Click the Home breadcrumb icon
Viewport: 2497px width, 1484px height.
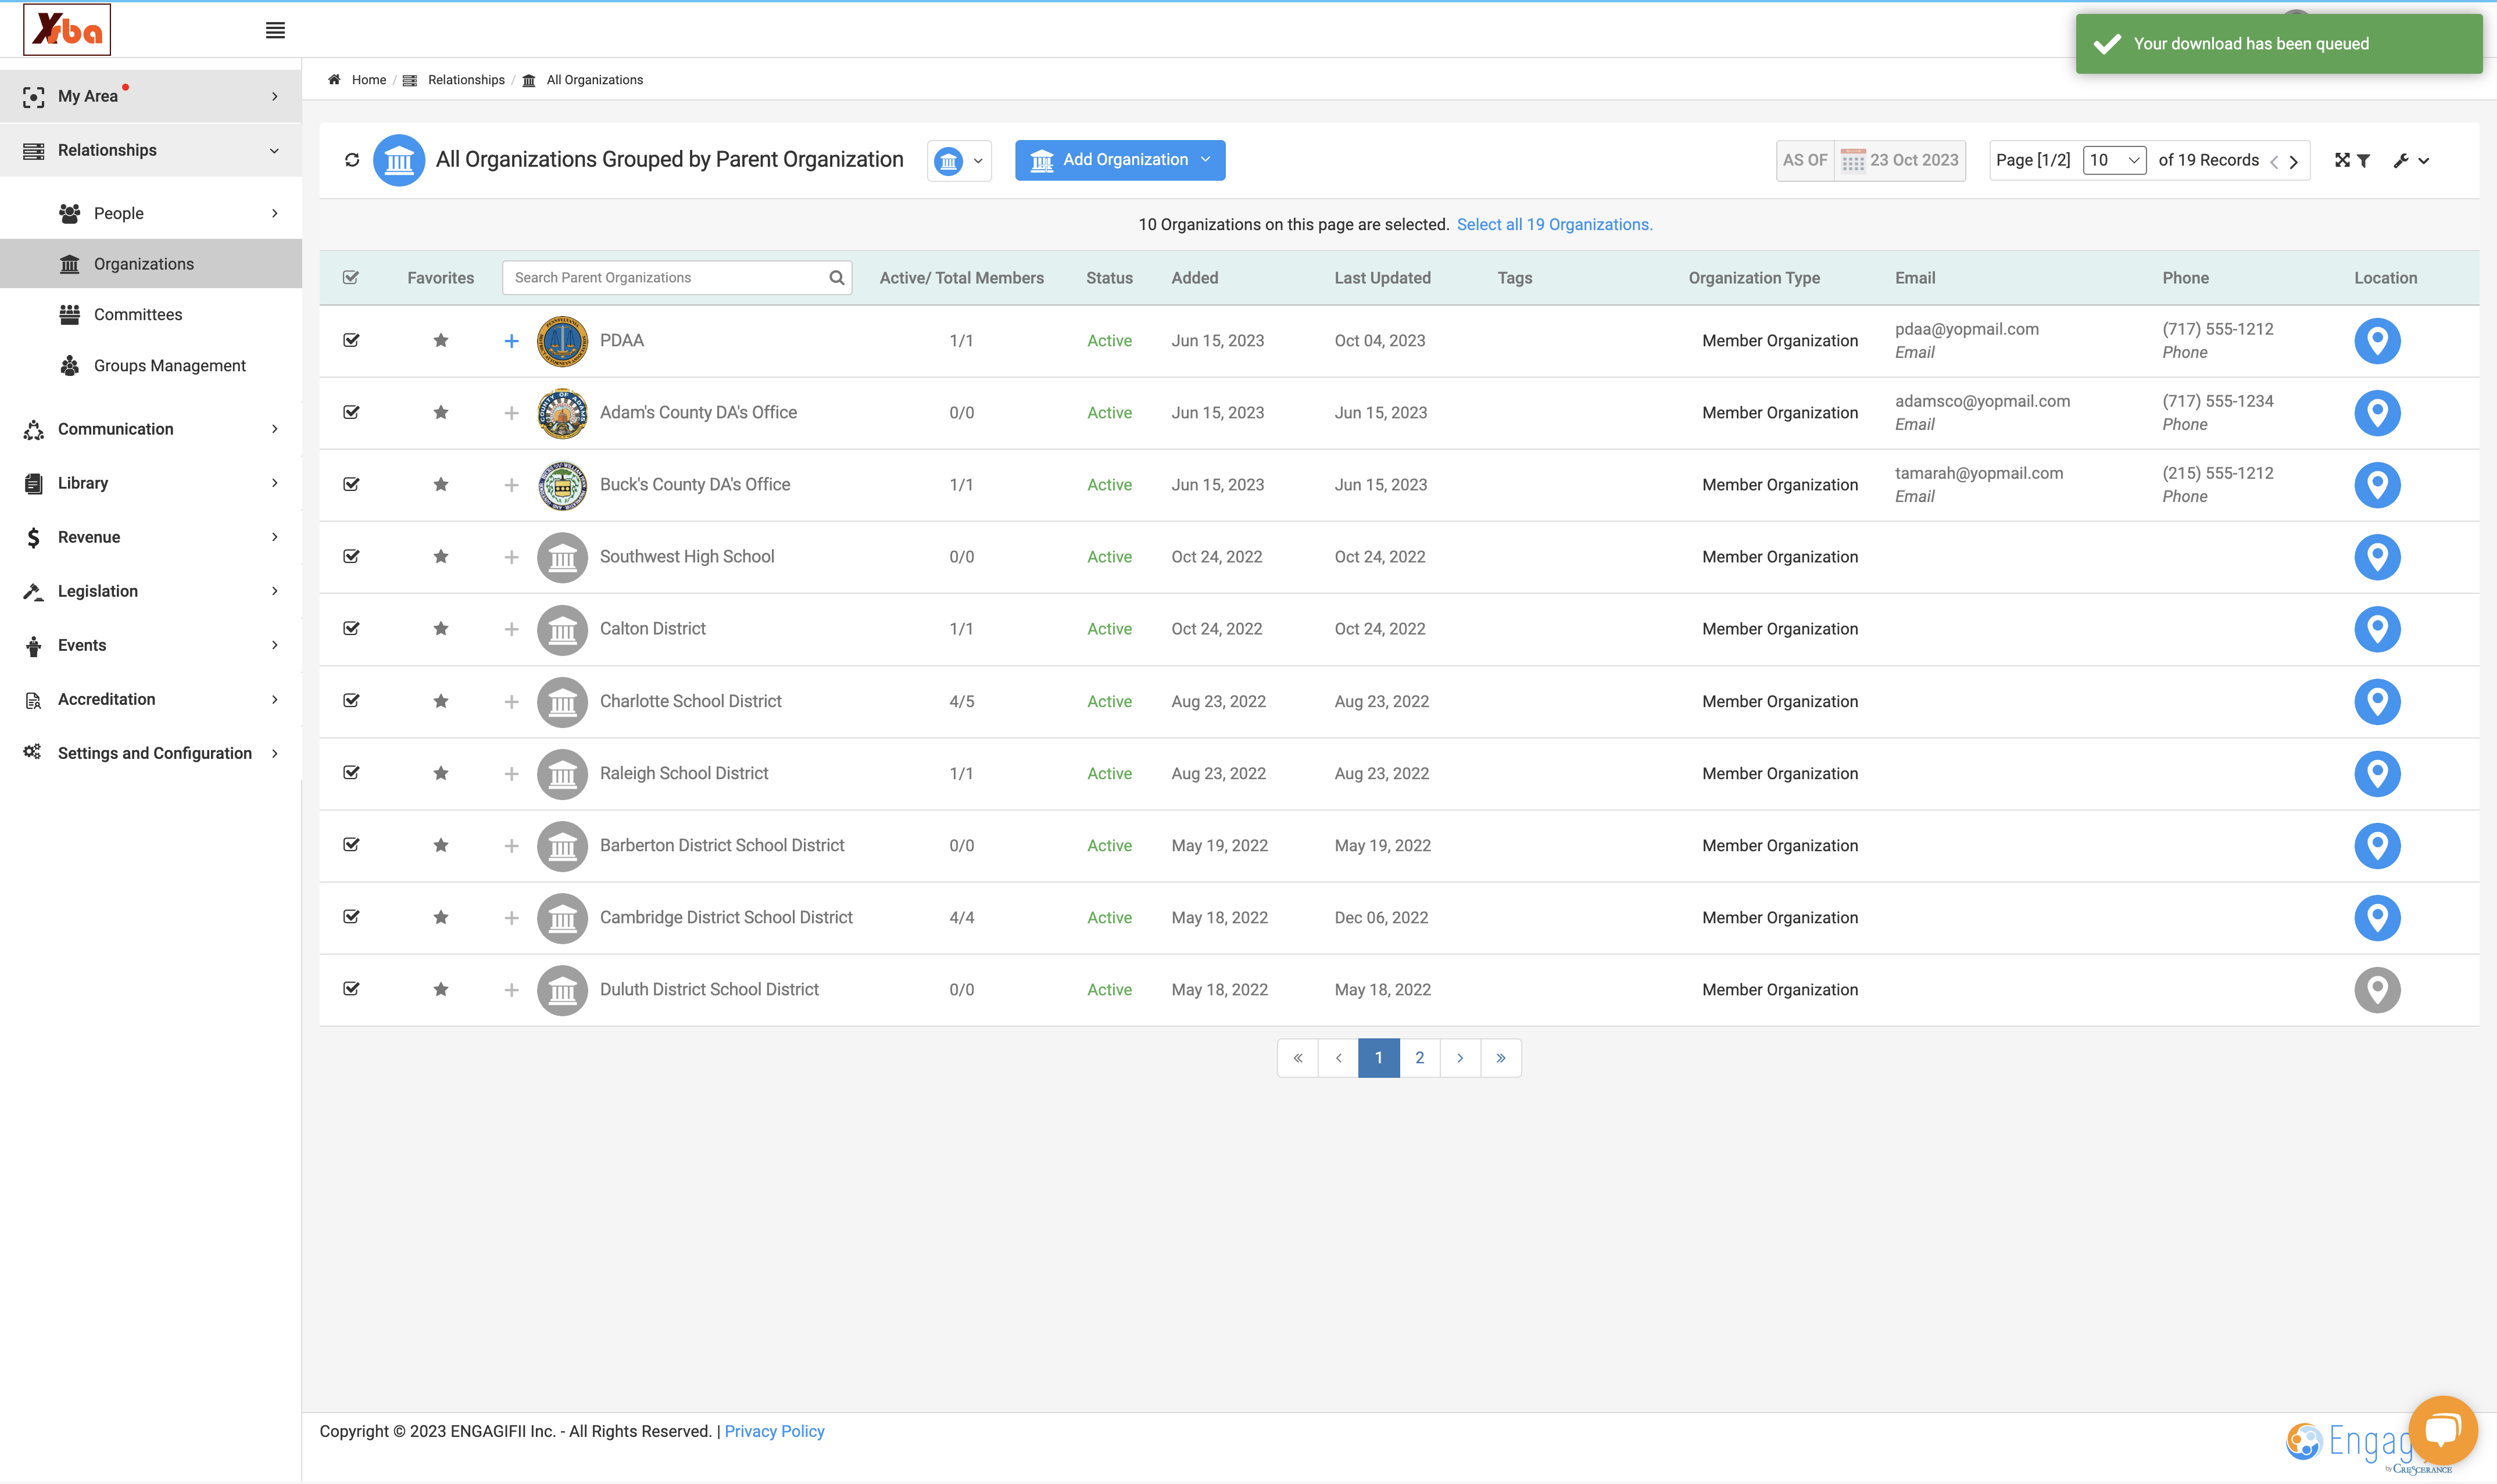pyautogui.click(x=334, y=80)
